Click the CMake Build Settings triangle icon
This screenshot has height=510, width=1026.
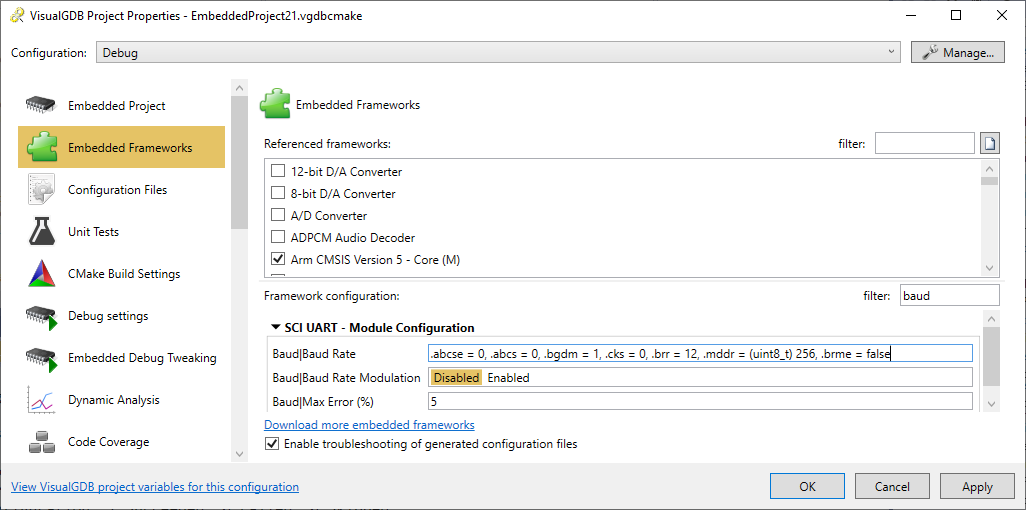pyautogui.click(x=40, y=274)
